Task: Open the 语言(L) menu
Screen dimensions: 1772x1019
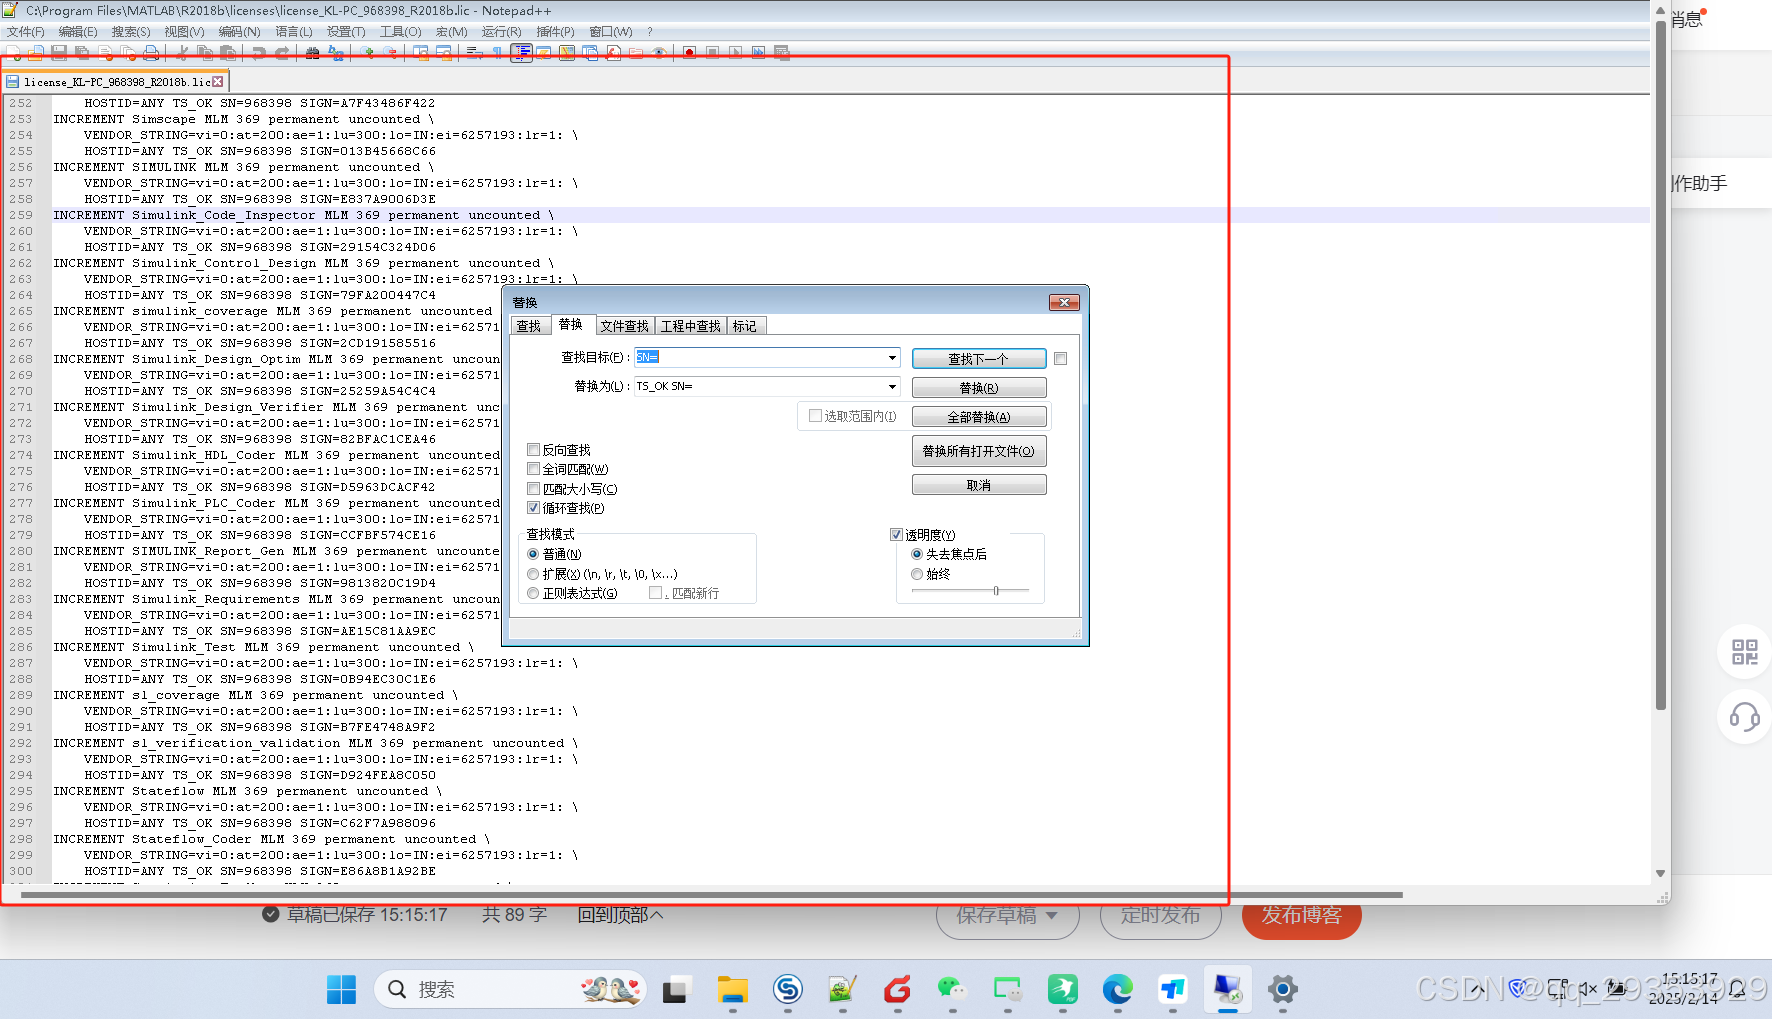Action: click(x=293, y=31)
